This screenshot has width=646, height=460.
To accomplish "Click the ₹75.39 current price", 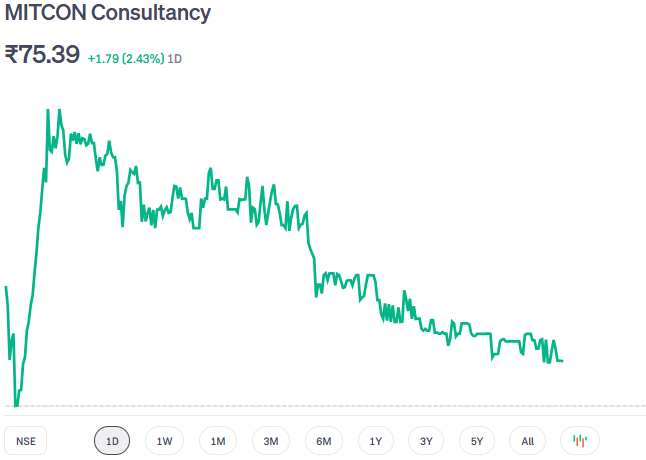I will click(x=42, y=55).
